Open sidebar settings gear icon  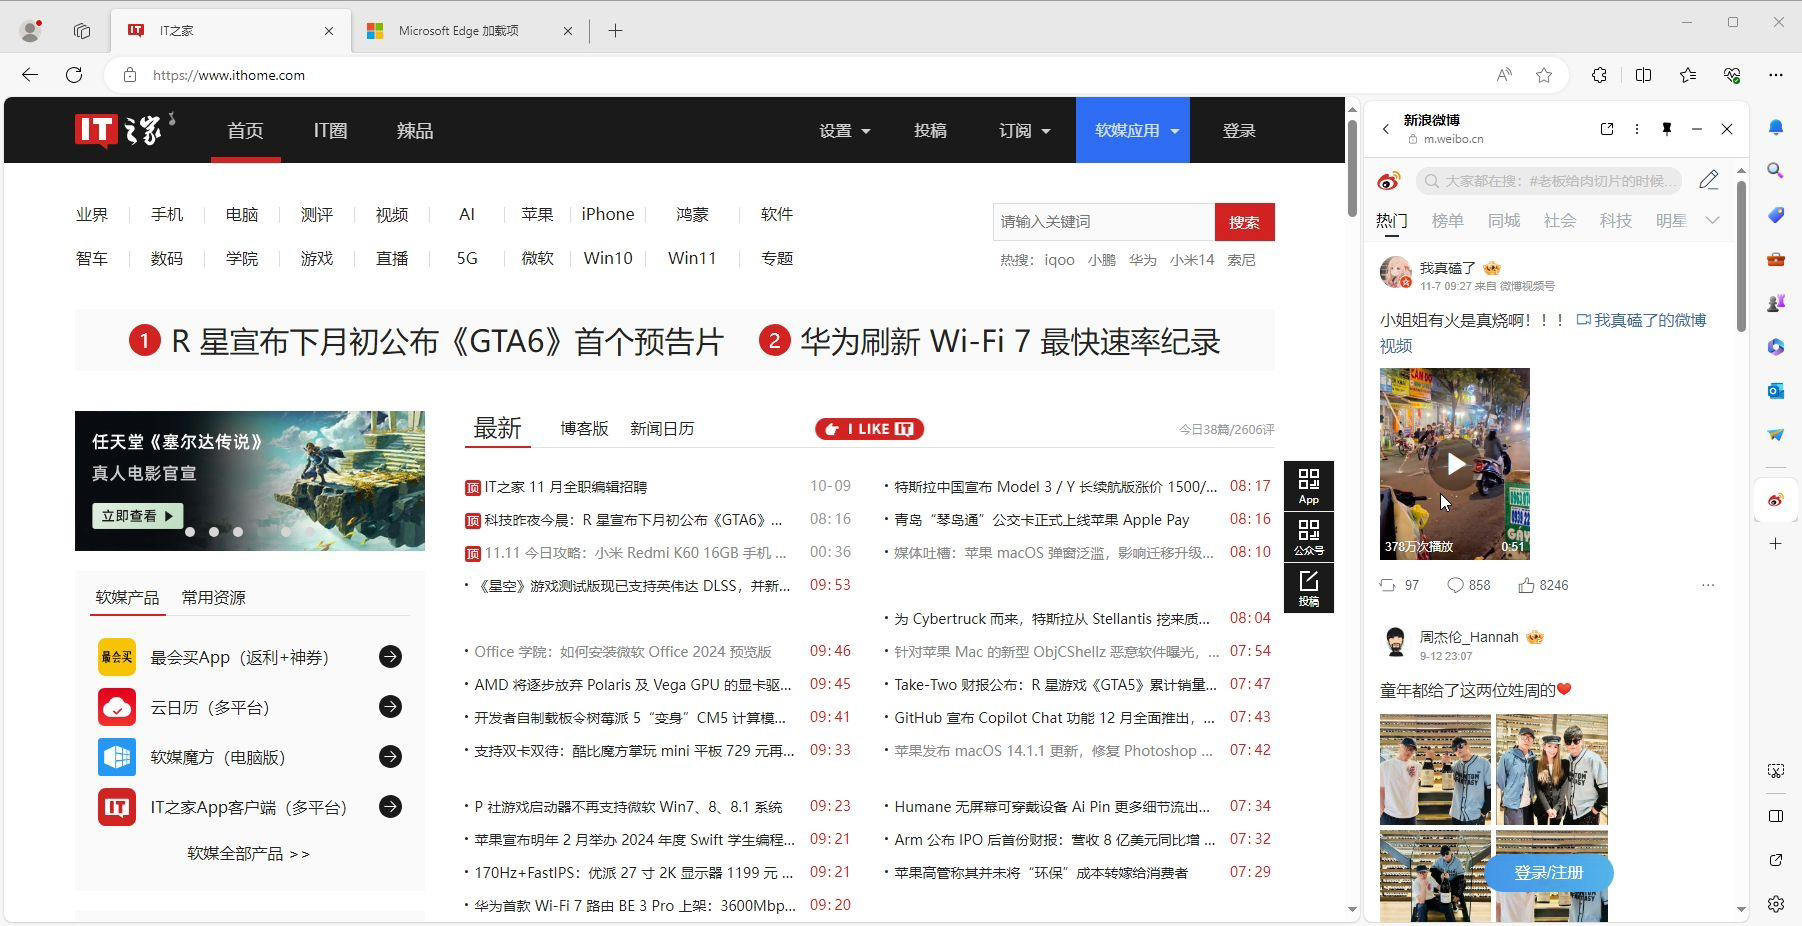(x=1776, y=904)
